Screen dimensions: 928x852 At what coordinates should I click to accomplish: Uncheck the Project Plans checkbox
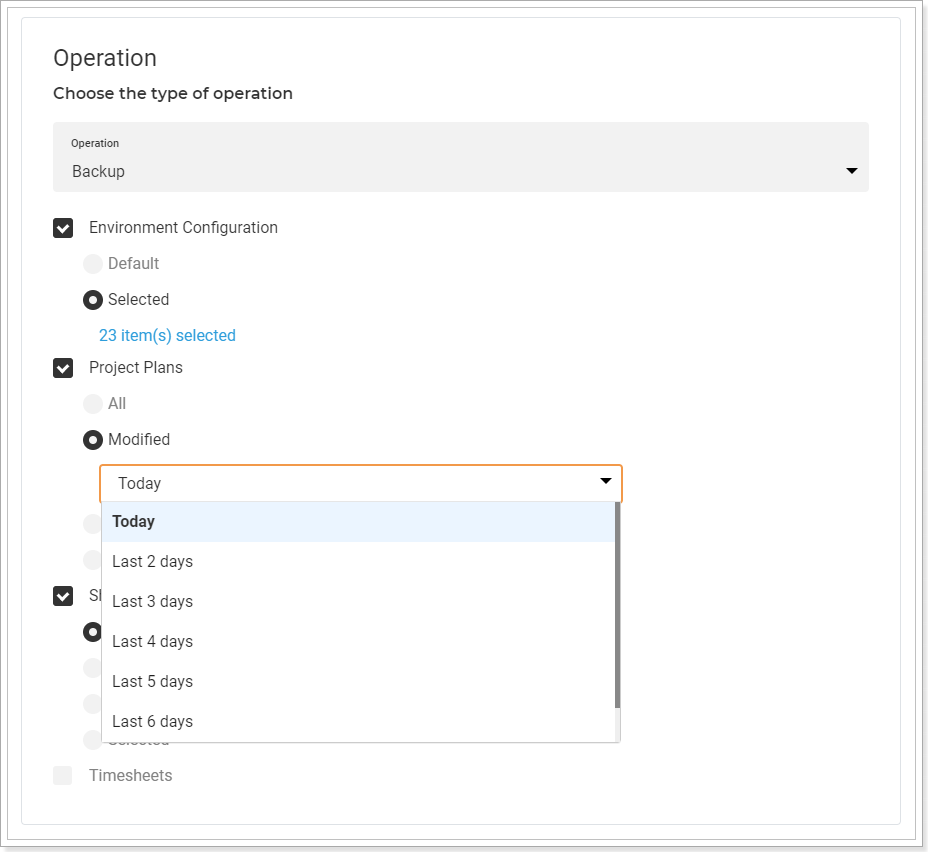[x=63, y=368]
